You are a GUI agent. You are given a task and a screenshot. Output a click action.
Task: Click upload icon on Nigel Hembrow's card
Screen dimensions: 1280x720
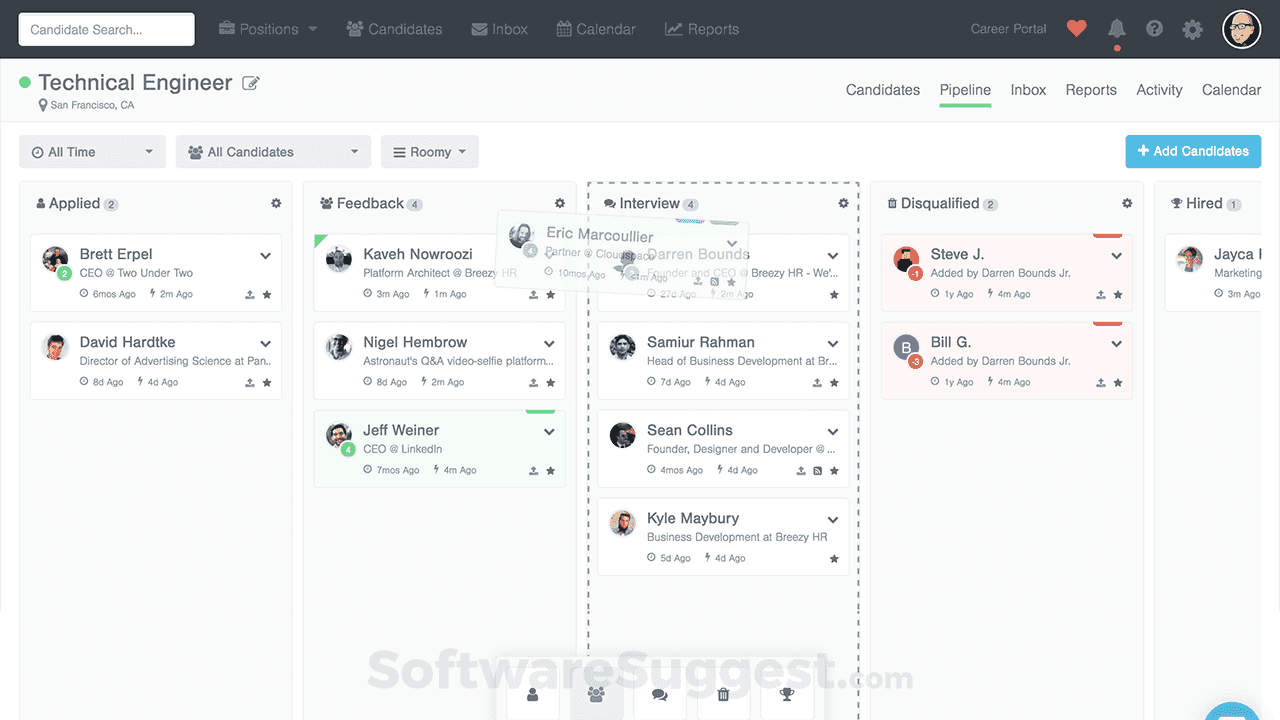click(x=534, y=383)
